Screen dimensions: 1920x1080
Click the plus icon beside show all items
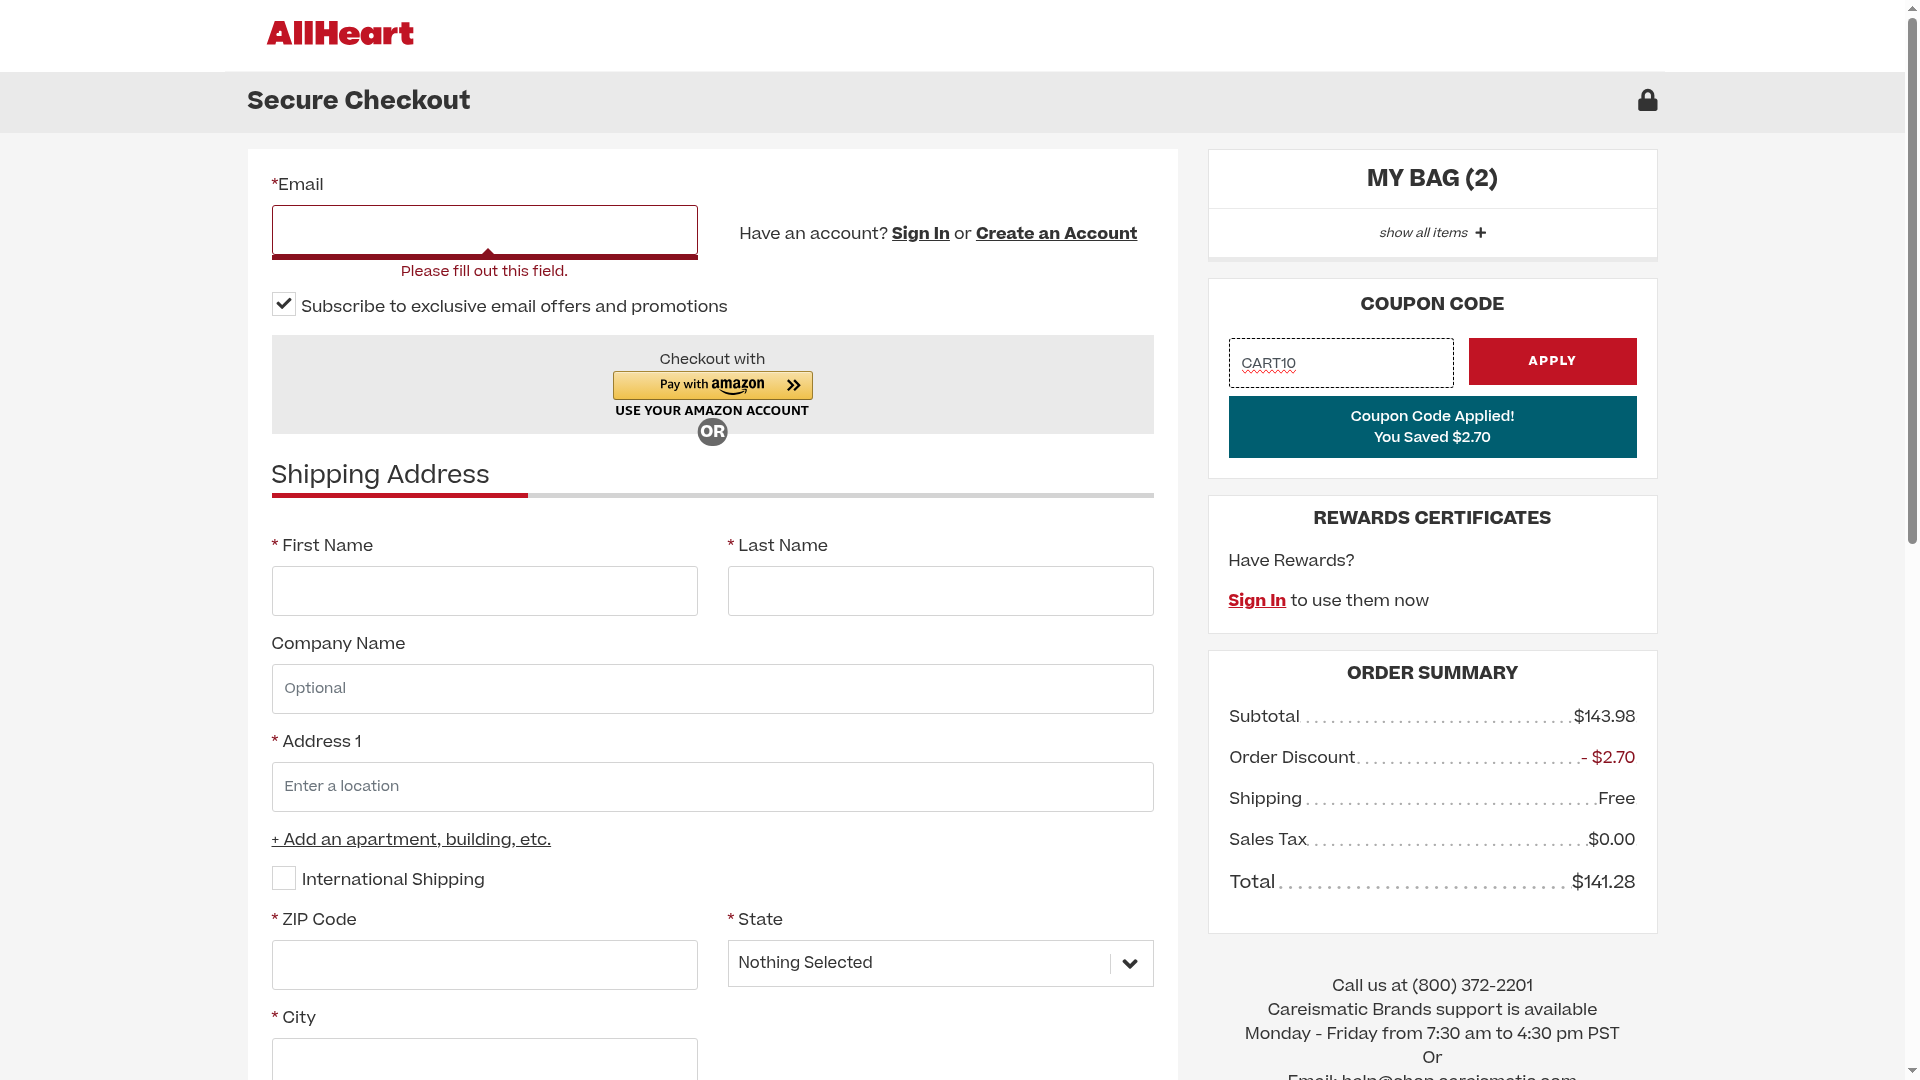pyautogui.click(x=1481, y=233)
